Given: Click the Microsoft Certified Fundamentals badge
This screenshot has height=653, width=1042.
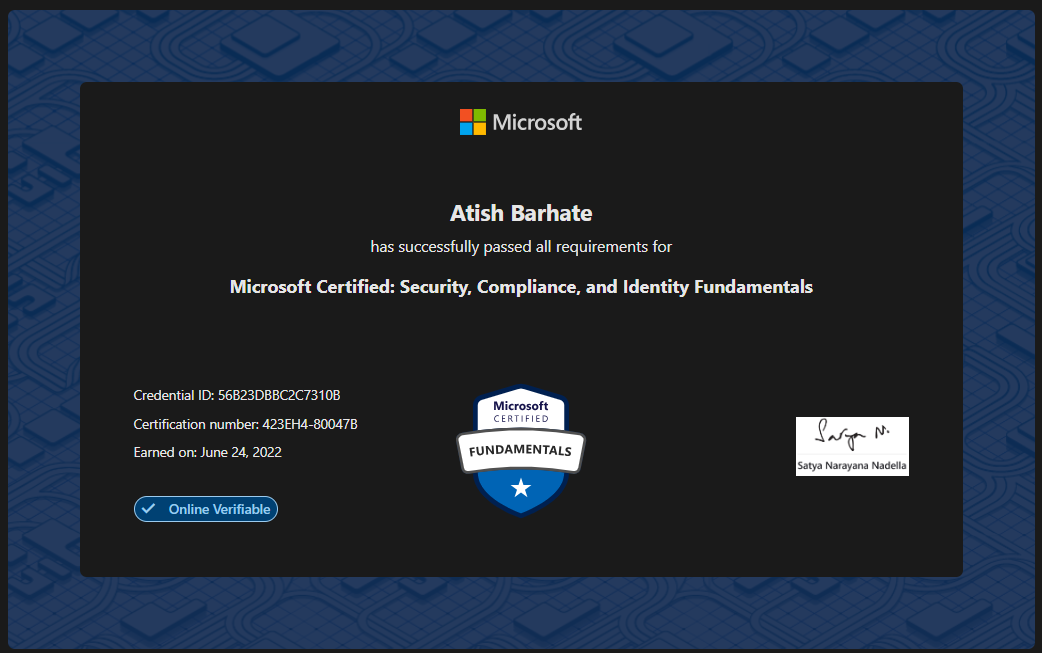Looking at the screenshot, I should [x=521, y=450].
